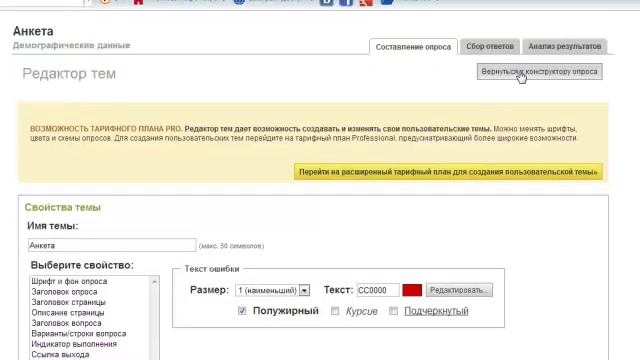Click the Текст color code field

click(x=378, y=290)
